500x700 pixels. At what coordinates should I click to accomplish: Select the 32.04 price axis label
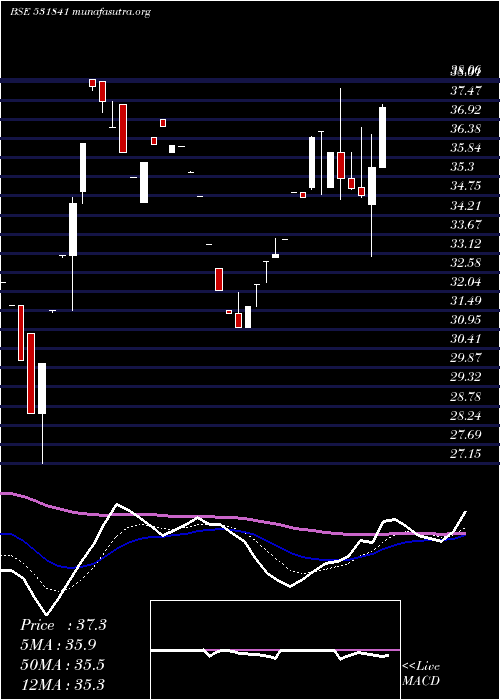click(x=466, y=282)
